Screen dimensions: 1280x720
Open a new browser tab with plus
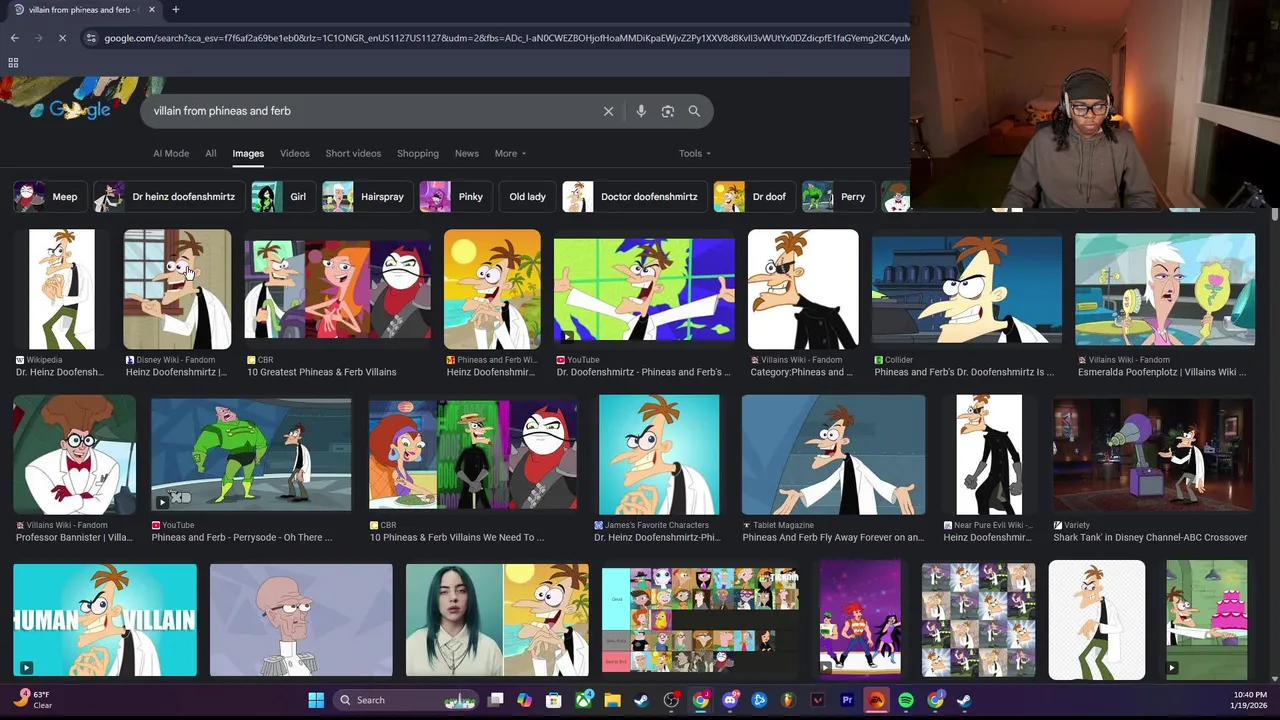click(175, 10)
